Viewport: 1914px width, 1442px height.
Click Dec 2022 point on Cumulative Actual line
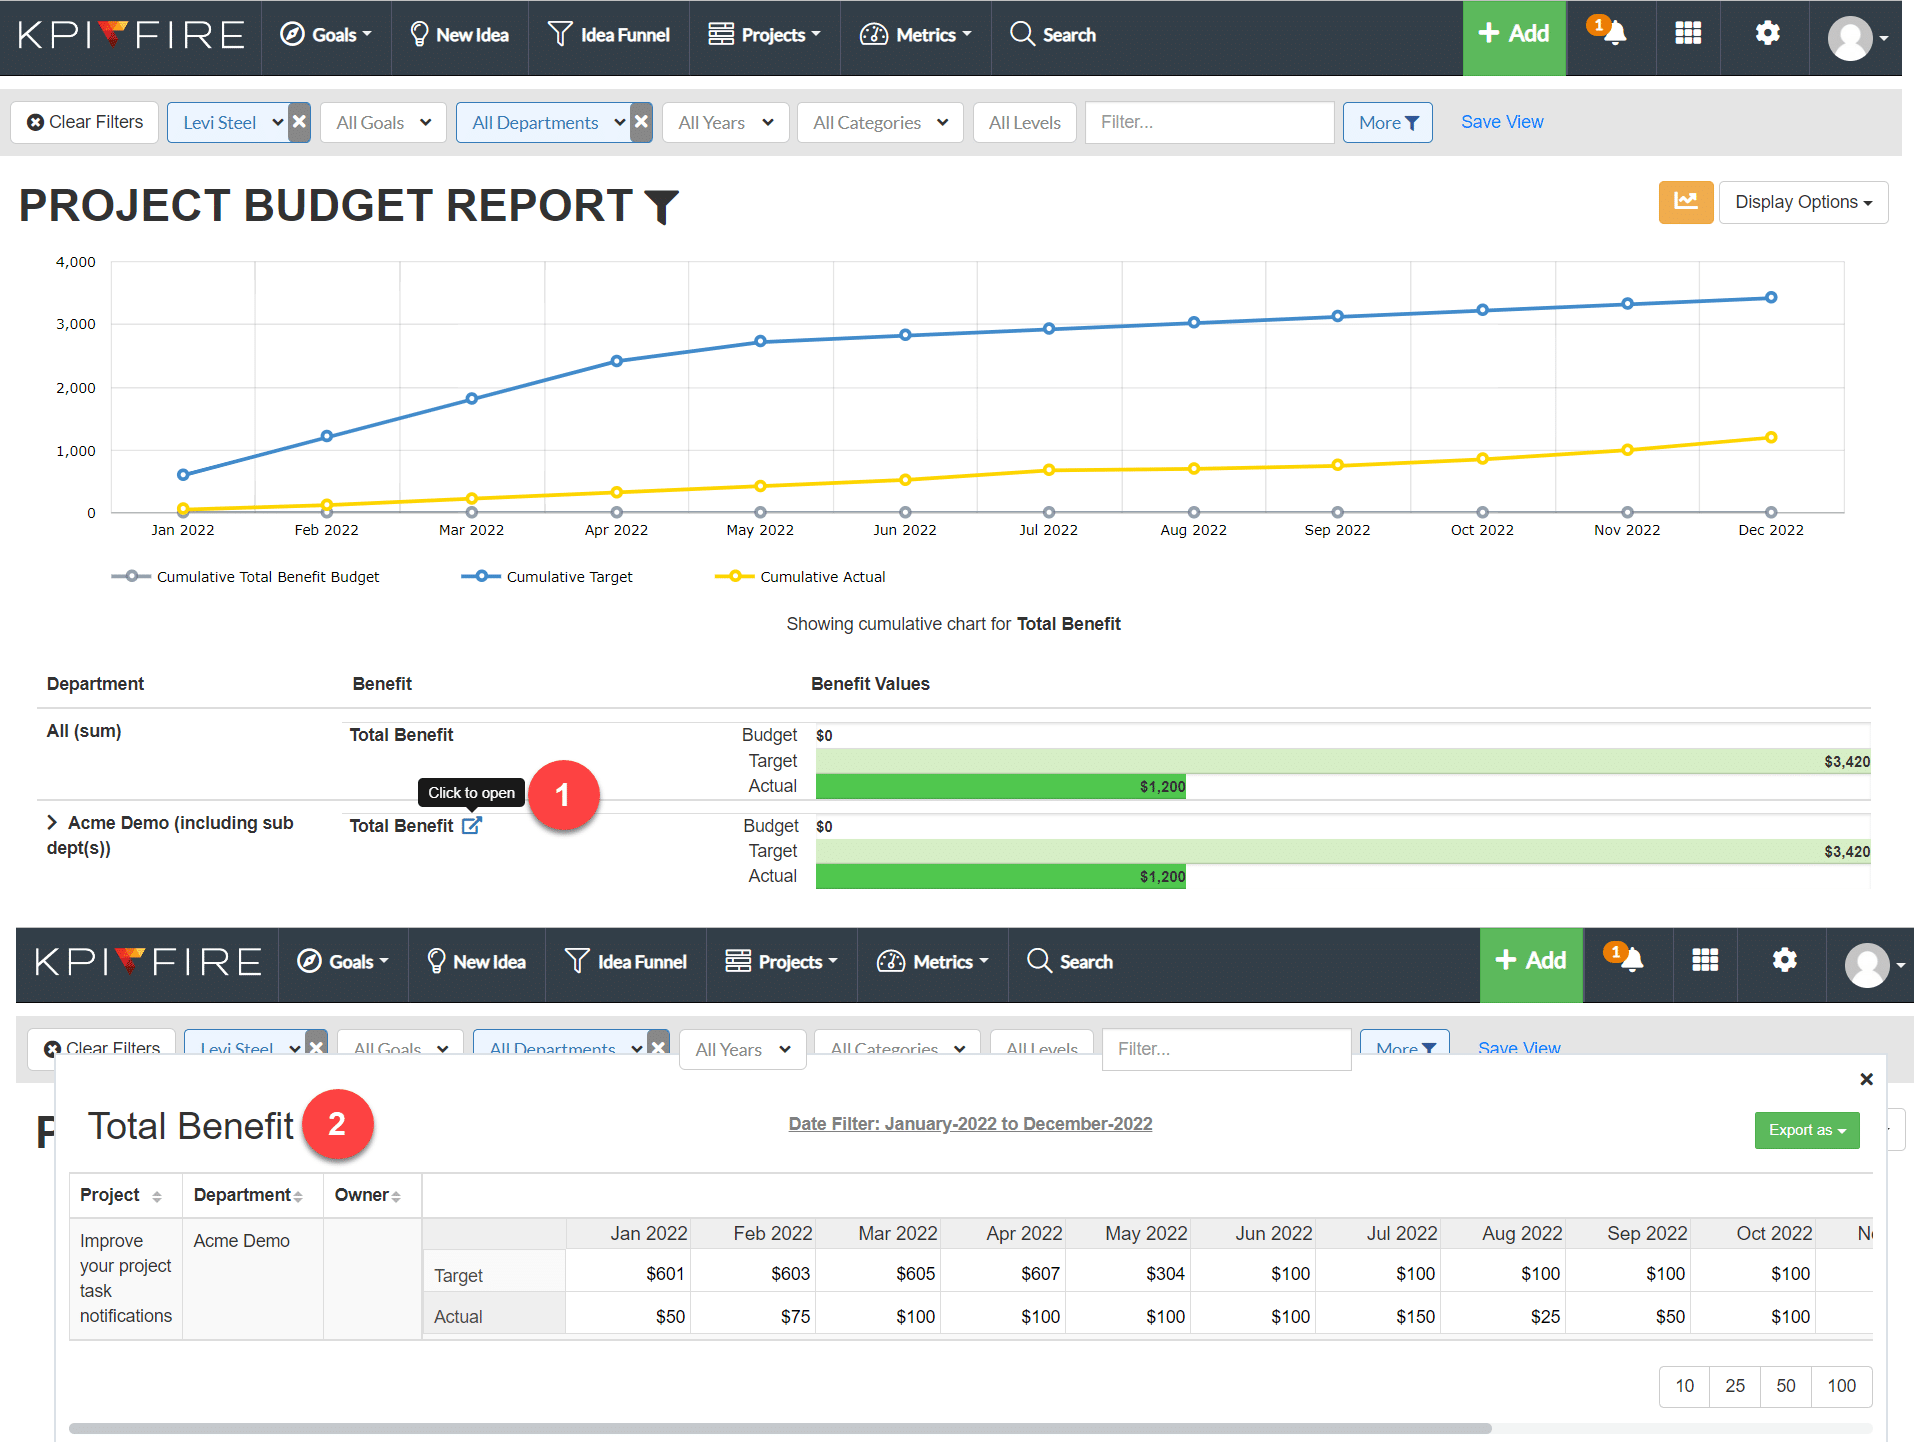point(1771,437)
